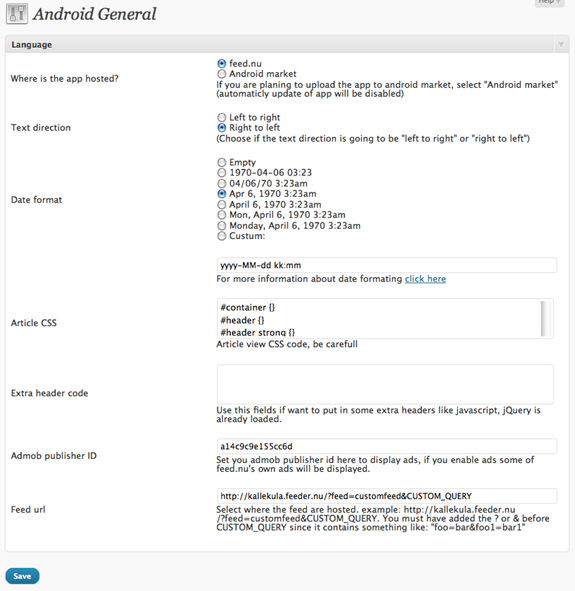Screen dimensions: 575x591
Task: Click the custom date format field
Action: click(387, 265)
